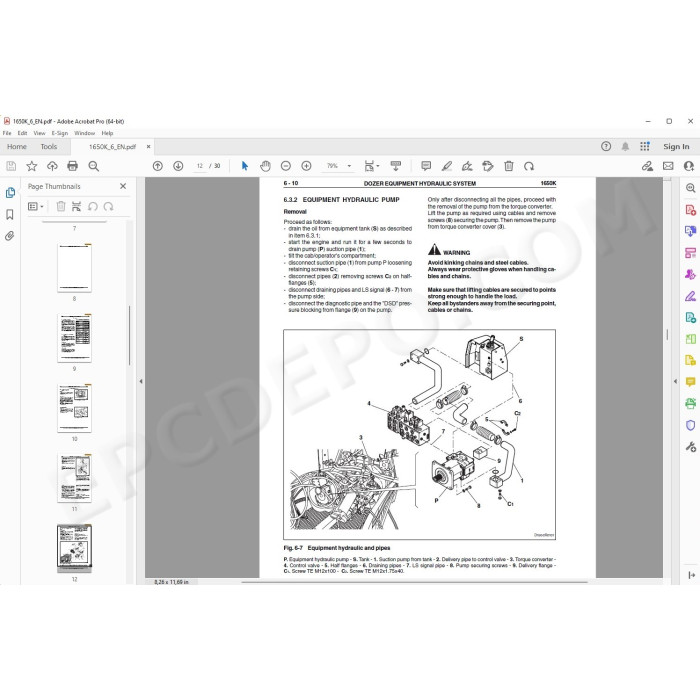700x700 pixels.
Task: Open the Help question mark icon
Action: pyautogui.click(x=606, y=146)
